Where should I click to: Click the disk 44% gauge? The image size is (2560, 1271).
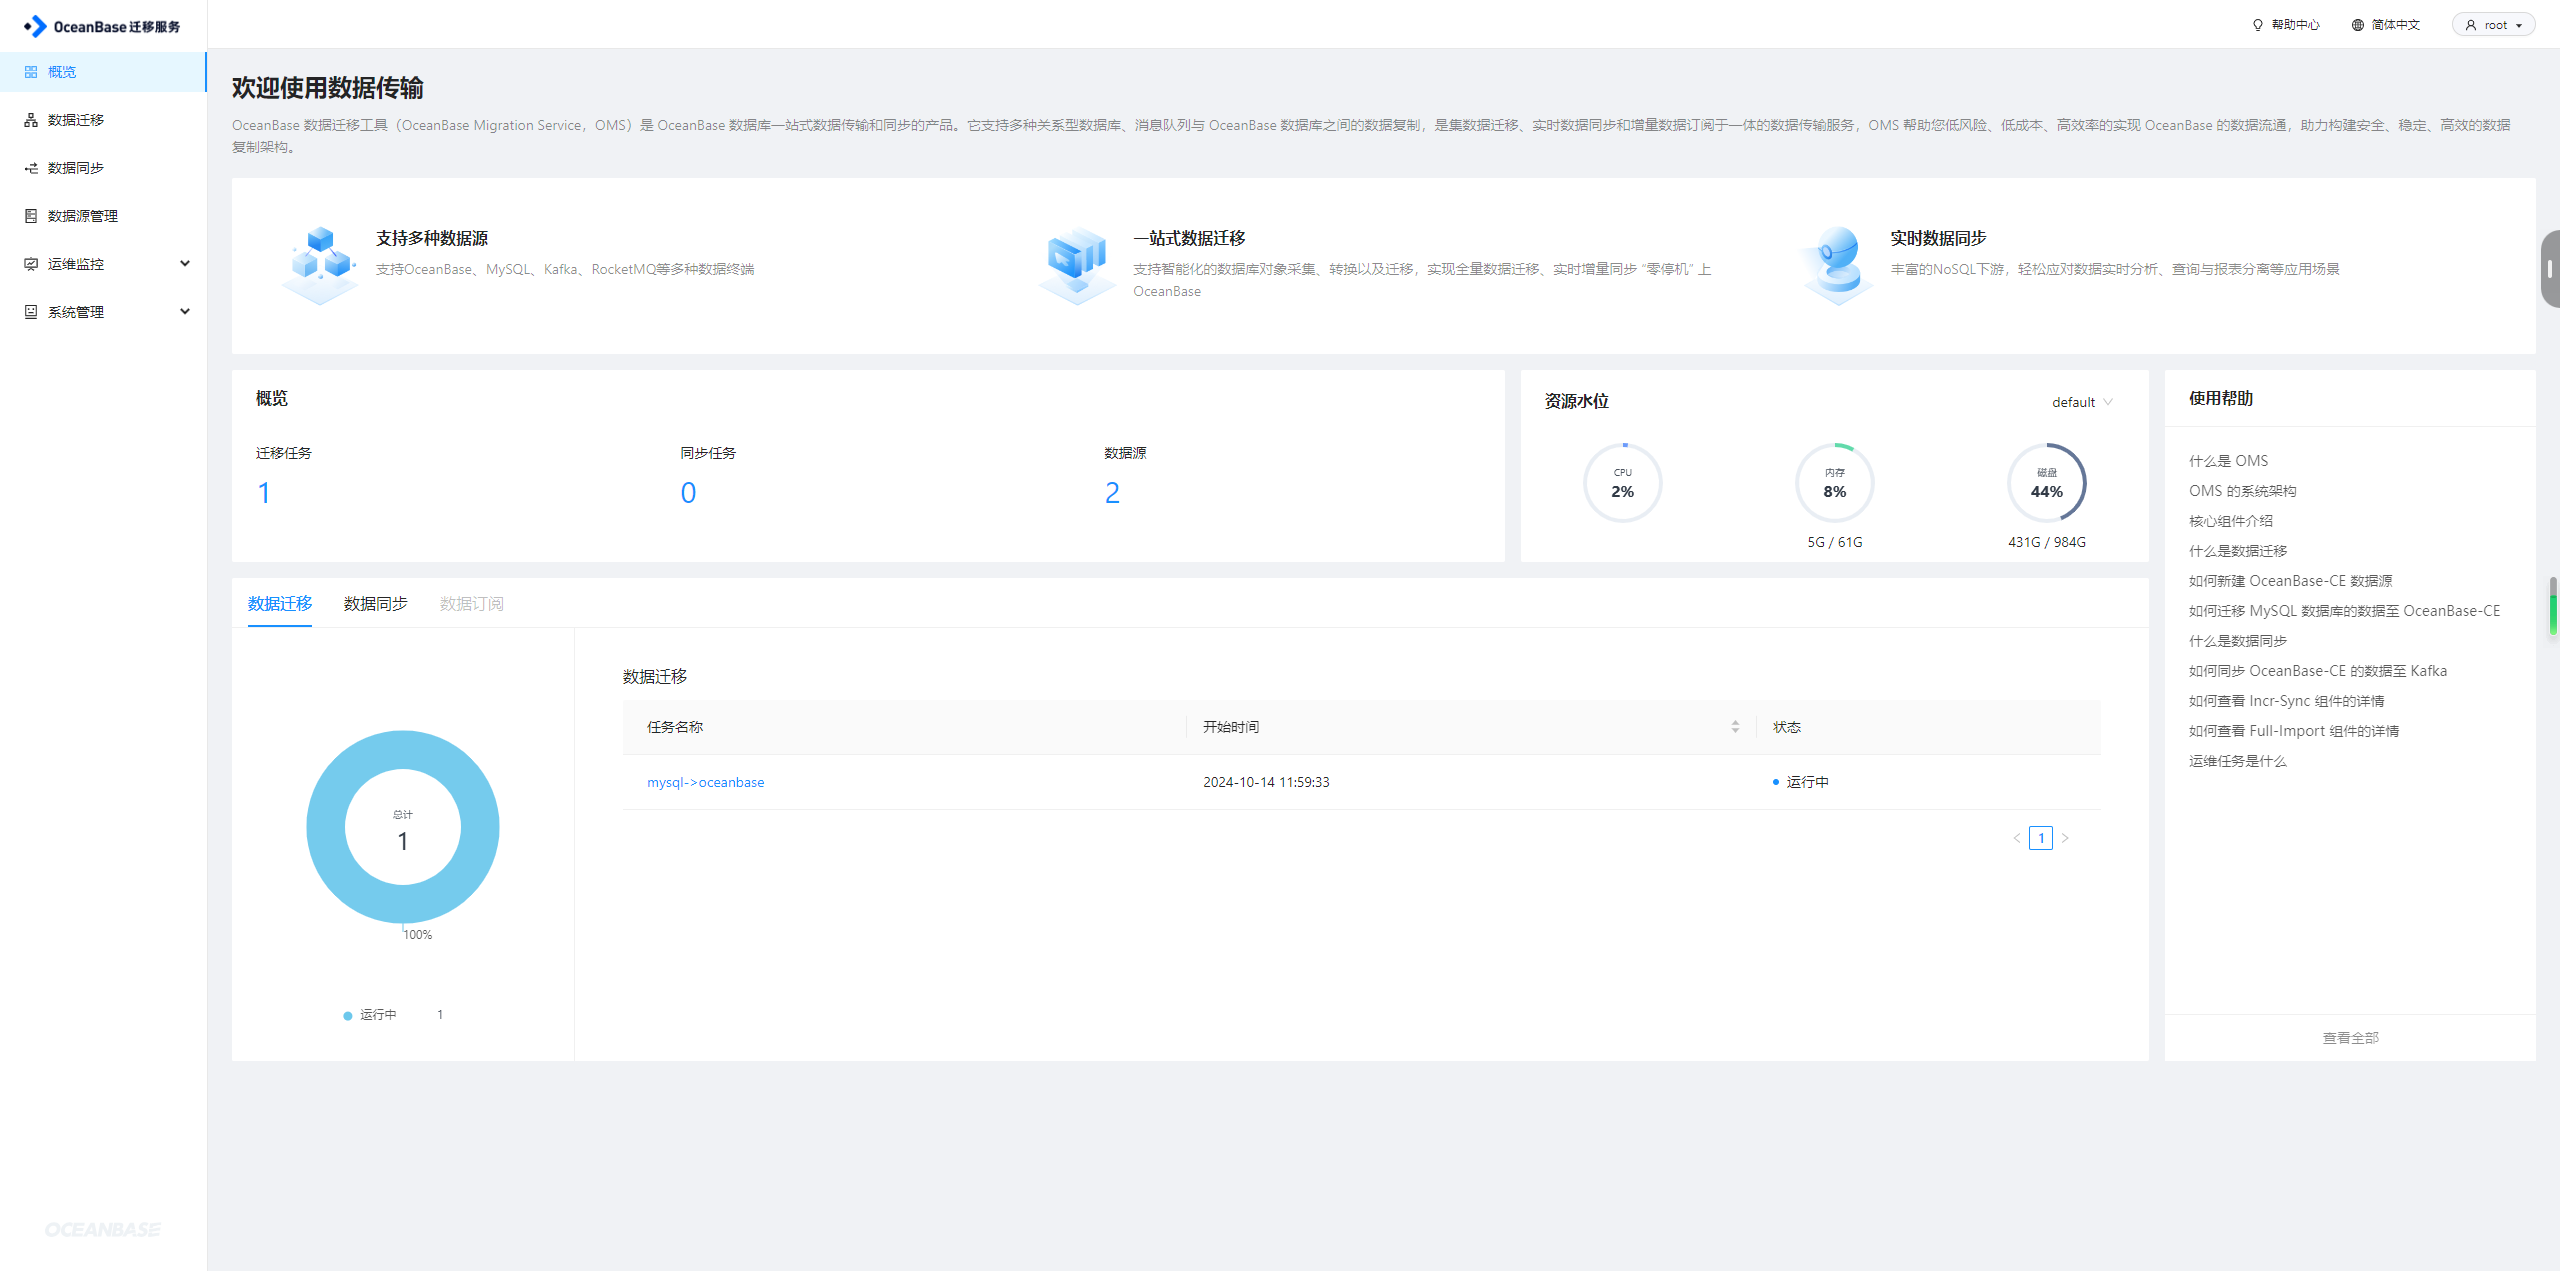[2047, 483]
